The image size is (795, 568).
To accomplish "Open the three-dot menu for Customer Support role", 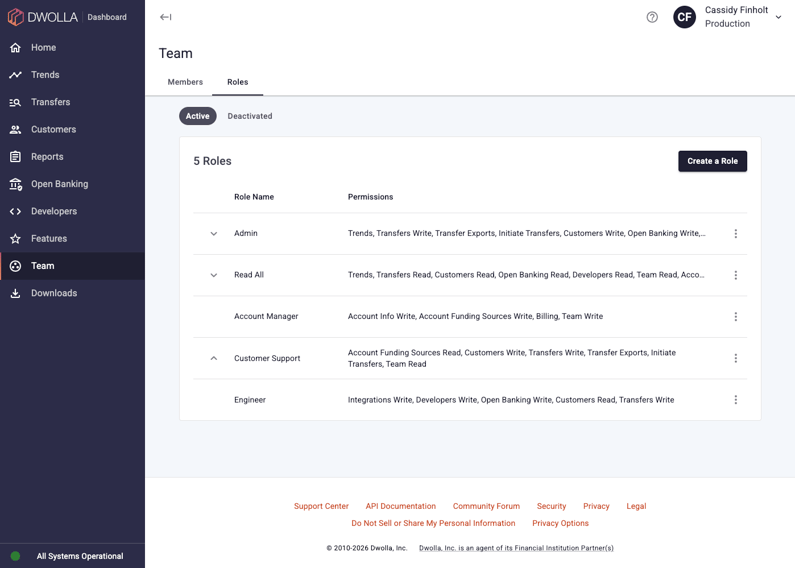I will (x=736, y=359).
